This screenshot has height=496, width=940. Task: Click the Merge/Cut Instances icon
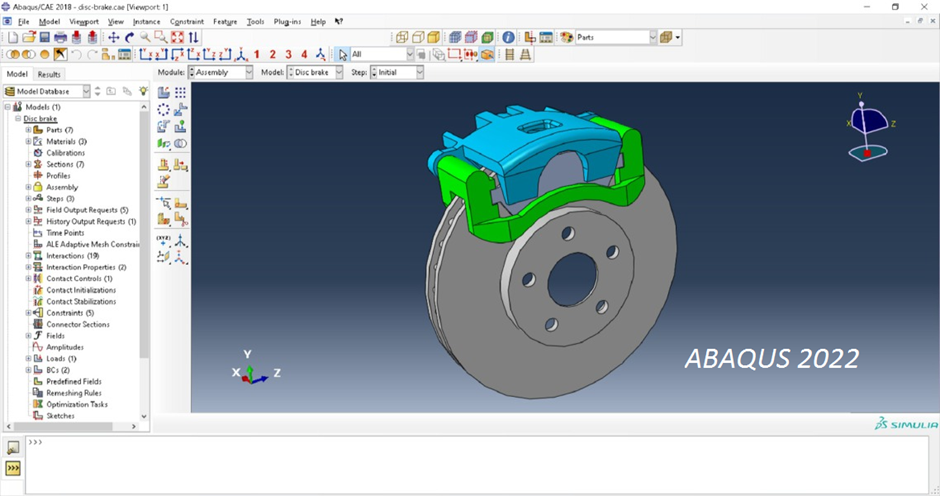[180, 144]
